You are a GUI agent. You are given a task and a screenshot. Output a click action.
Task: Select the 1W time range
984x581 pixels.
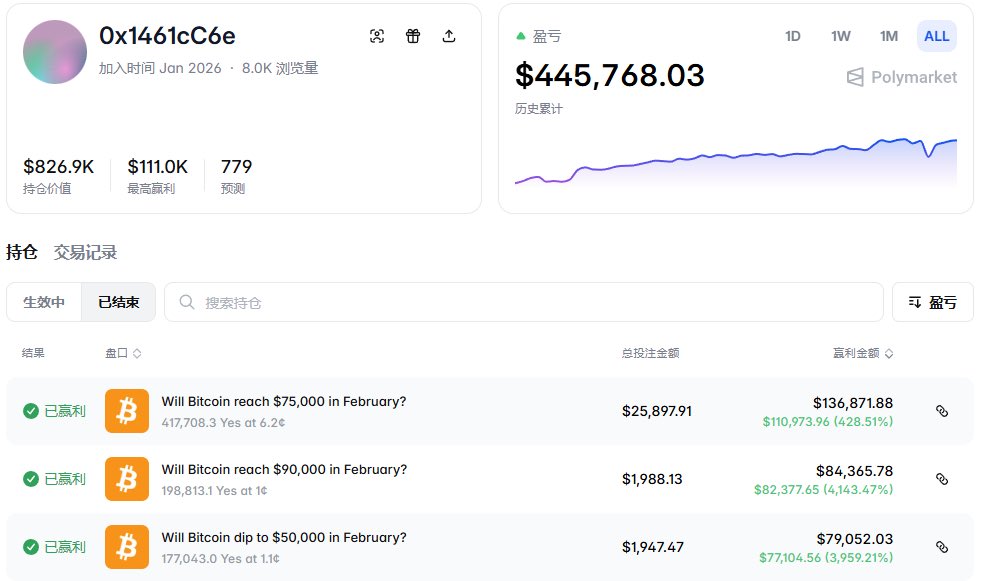click(841, 36)
